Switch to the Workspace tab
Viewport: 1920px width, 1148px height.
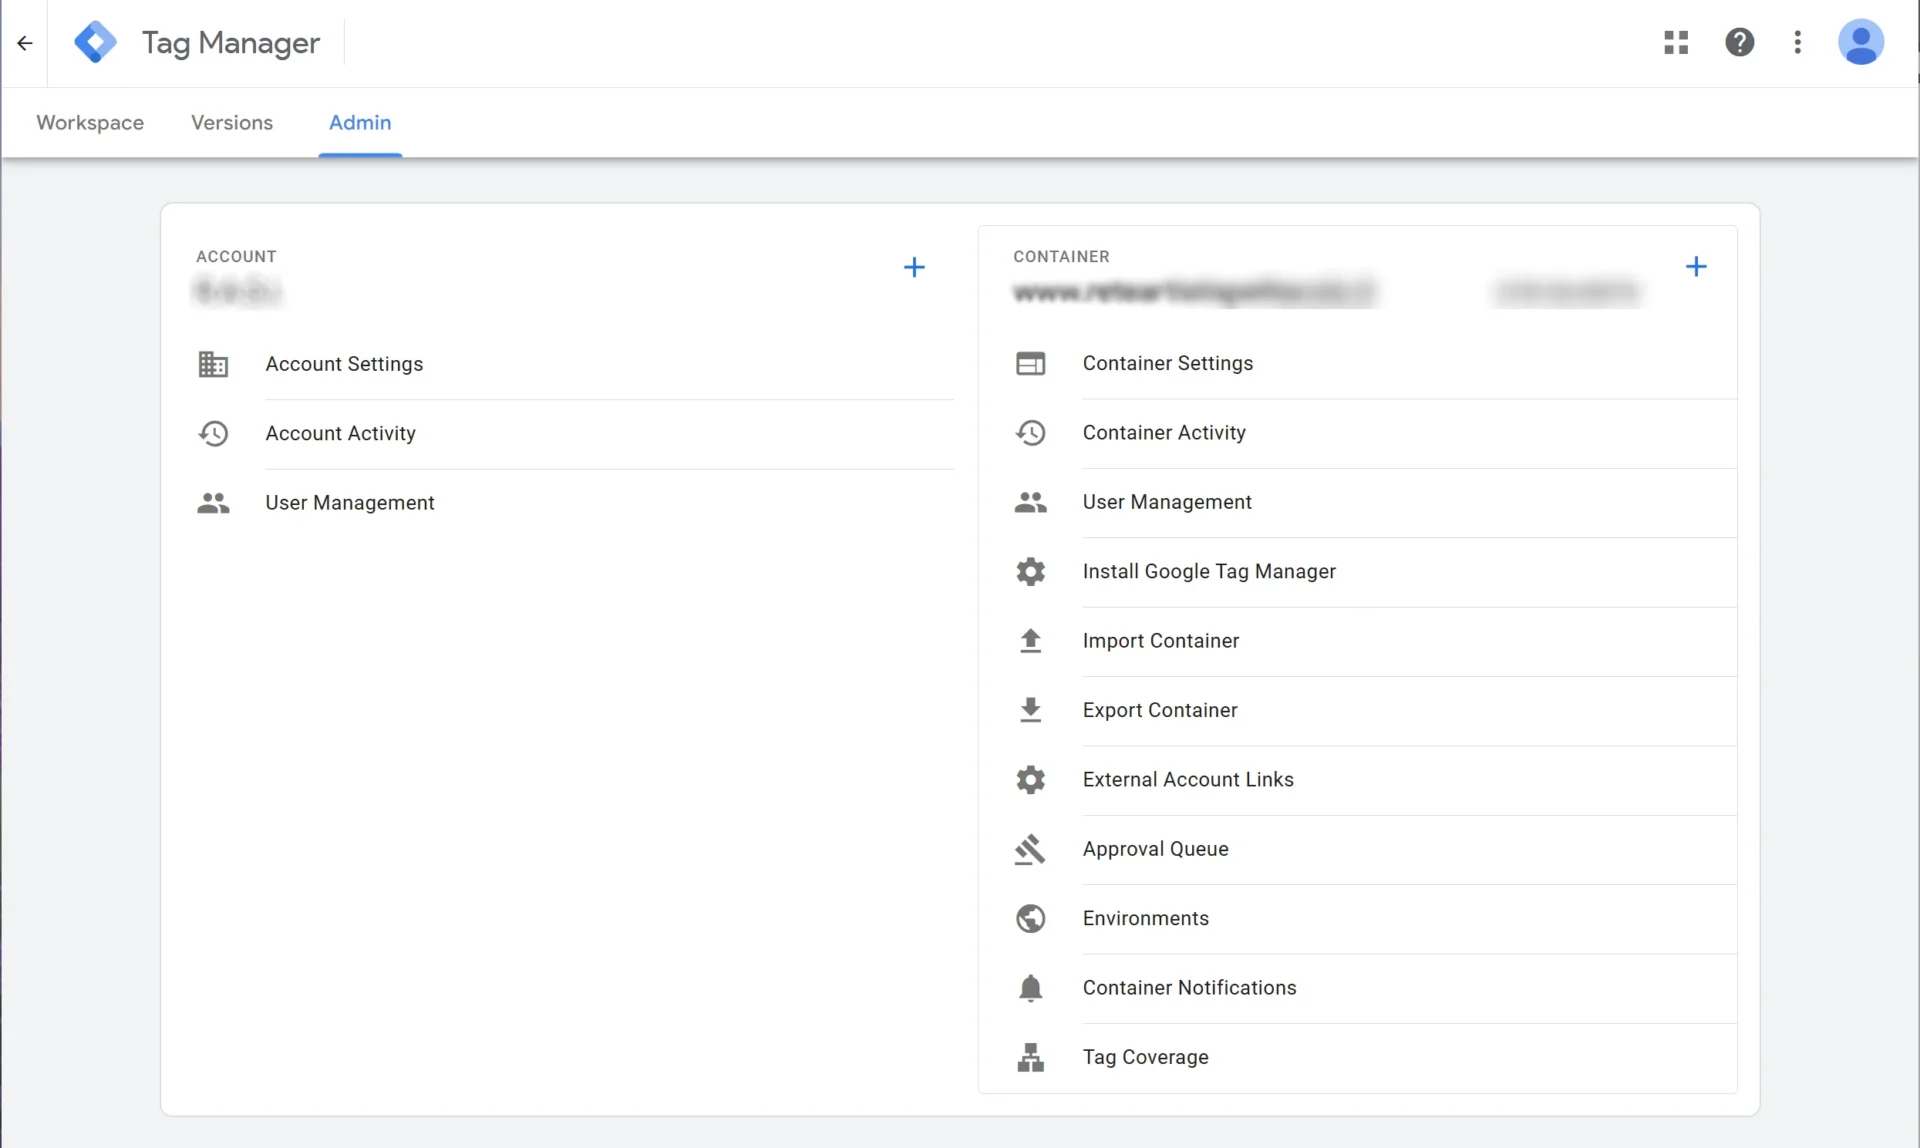(89, 122)
